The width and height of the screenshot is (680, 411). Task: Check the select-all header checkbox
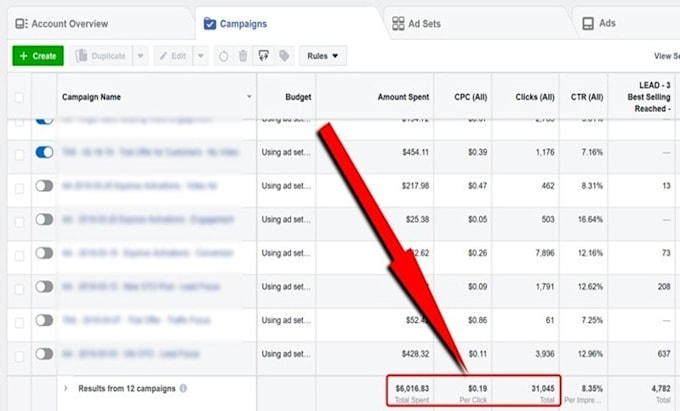20,98
